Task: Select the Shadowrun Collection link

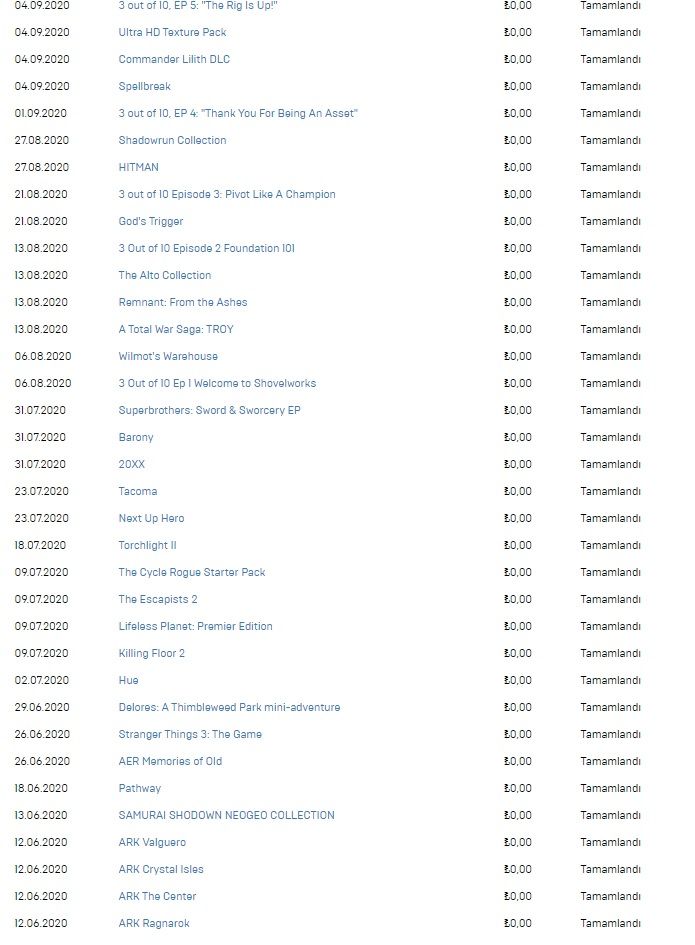Action: click(x=172, y=140)
